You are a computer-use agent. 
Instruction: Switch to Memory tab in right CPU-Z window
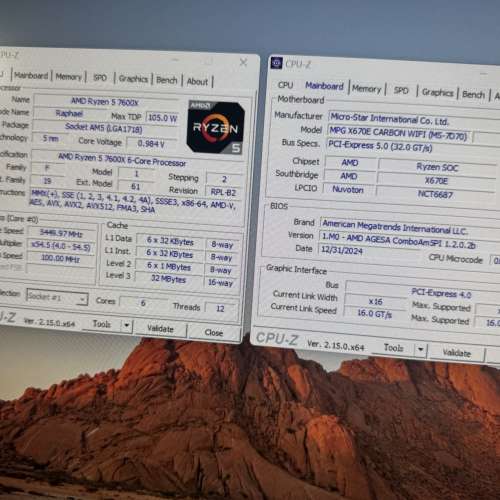pyautogui.click(x=367, y=89)
